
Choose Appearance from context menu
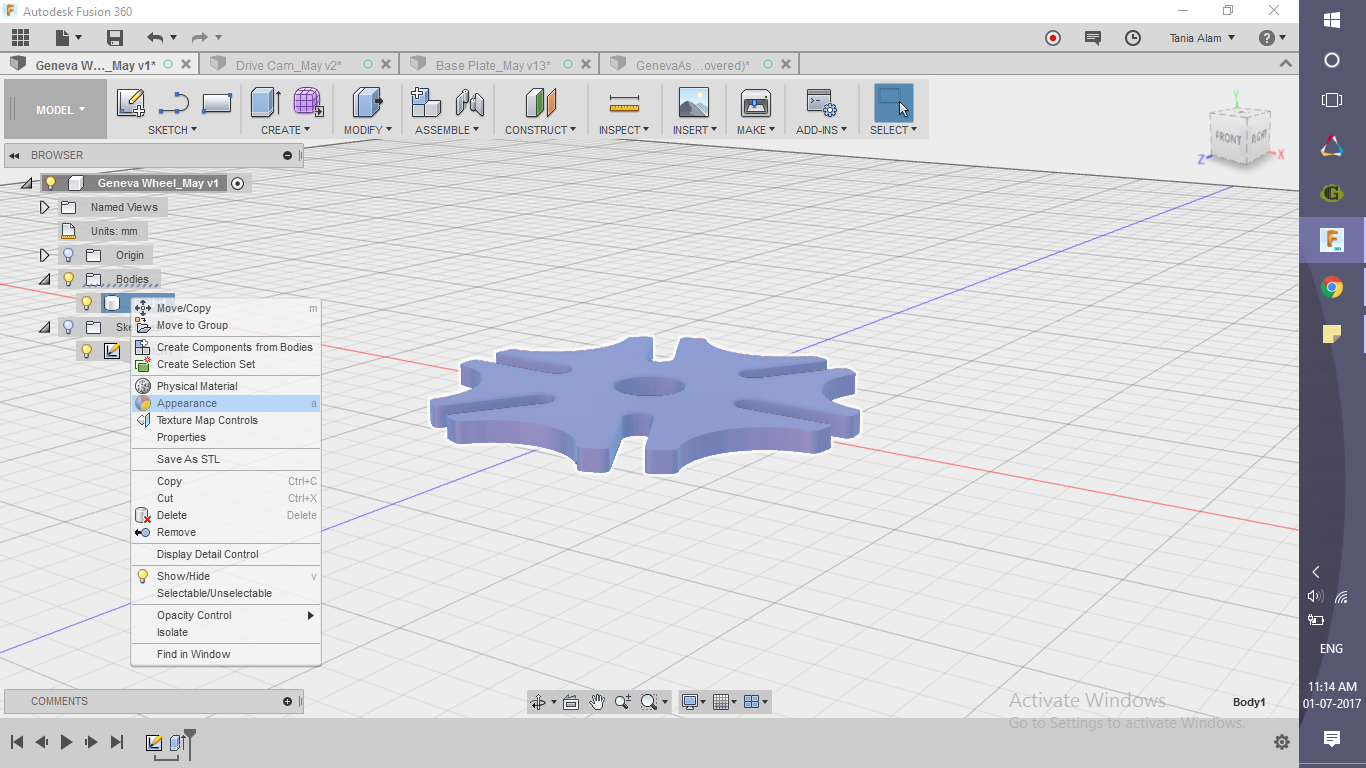[x=226, y=403]
